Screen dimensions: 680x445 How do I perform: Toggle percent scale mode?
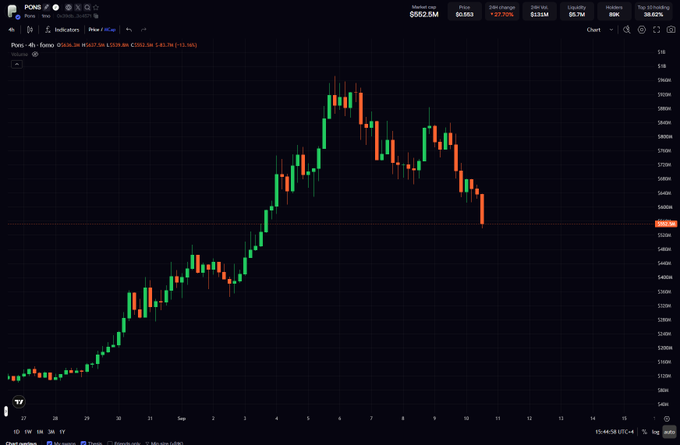[644, 432]
